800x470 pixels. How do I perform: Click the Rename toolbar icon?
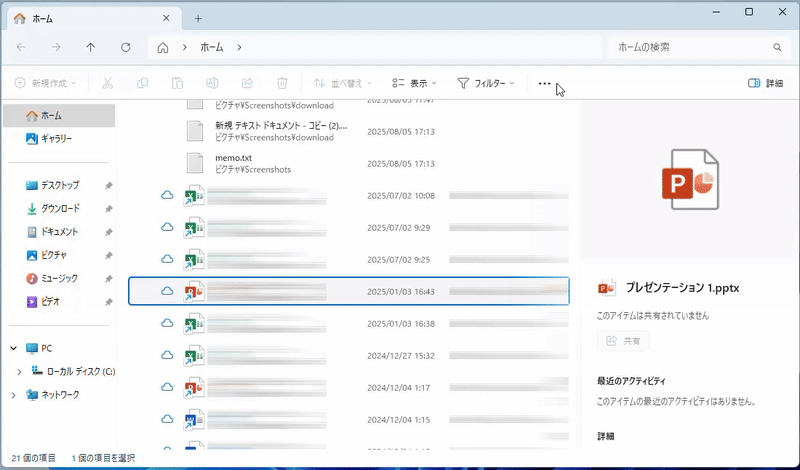[x=212, y=83]
